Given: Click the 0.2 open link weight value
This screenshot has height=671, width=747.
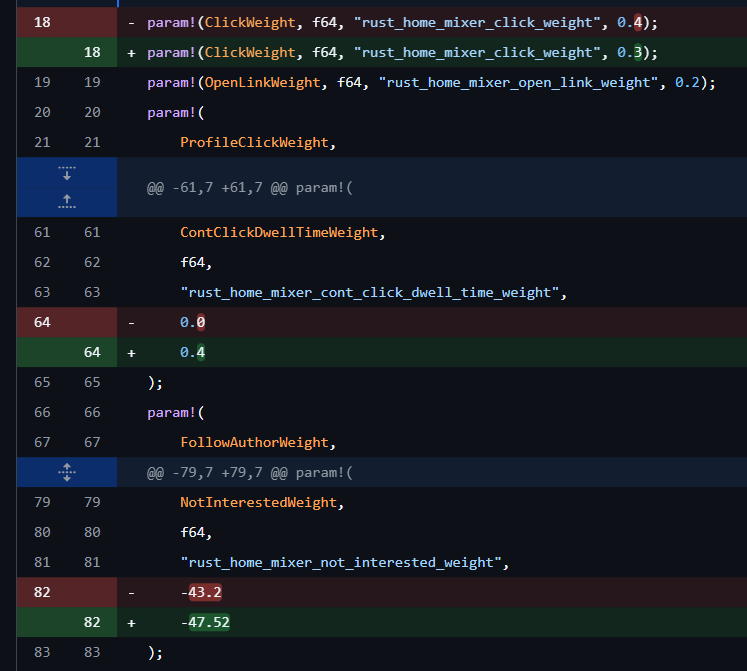Looking at the screenshot, I should tap(687, 82).
